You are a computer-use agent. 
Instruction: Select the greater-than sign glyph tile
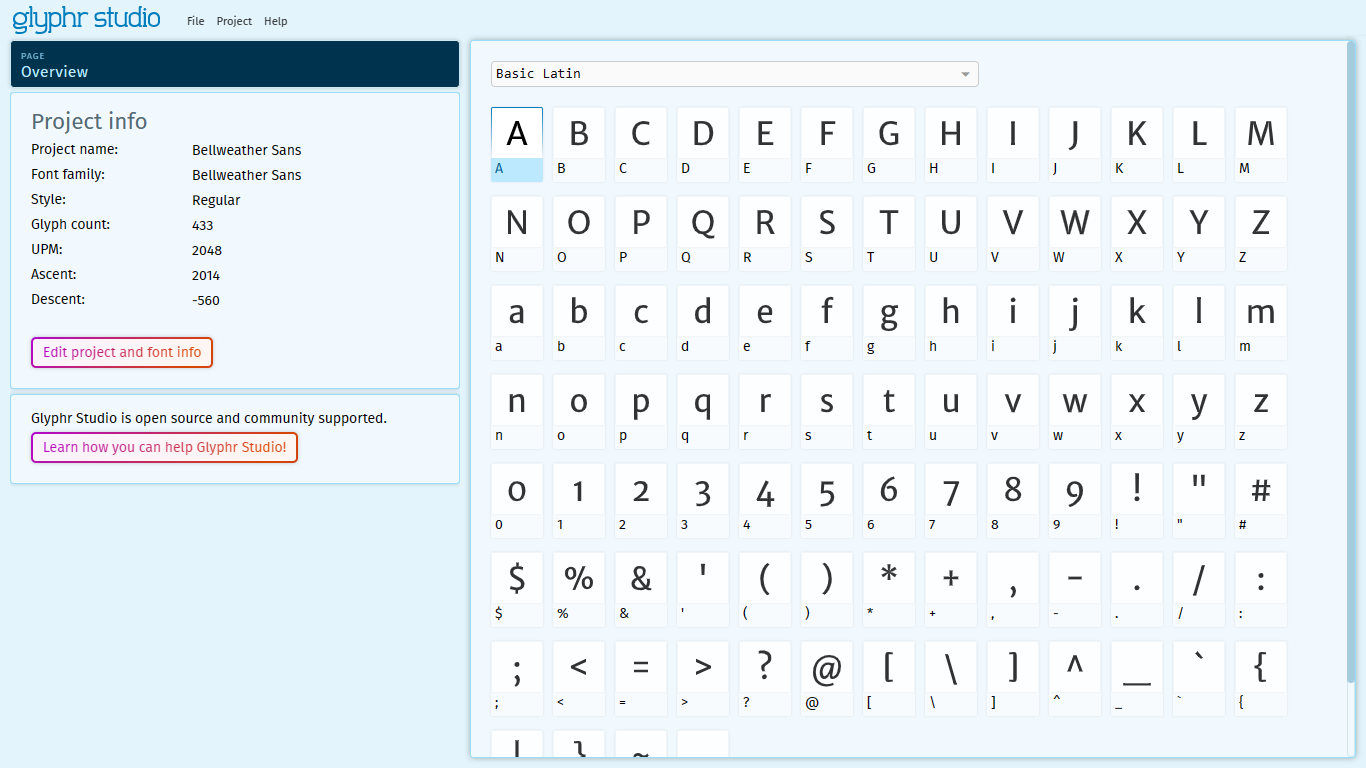click(703, 678)
